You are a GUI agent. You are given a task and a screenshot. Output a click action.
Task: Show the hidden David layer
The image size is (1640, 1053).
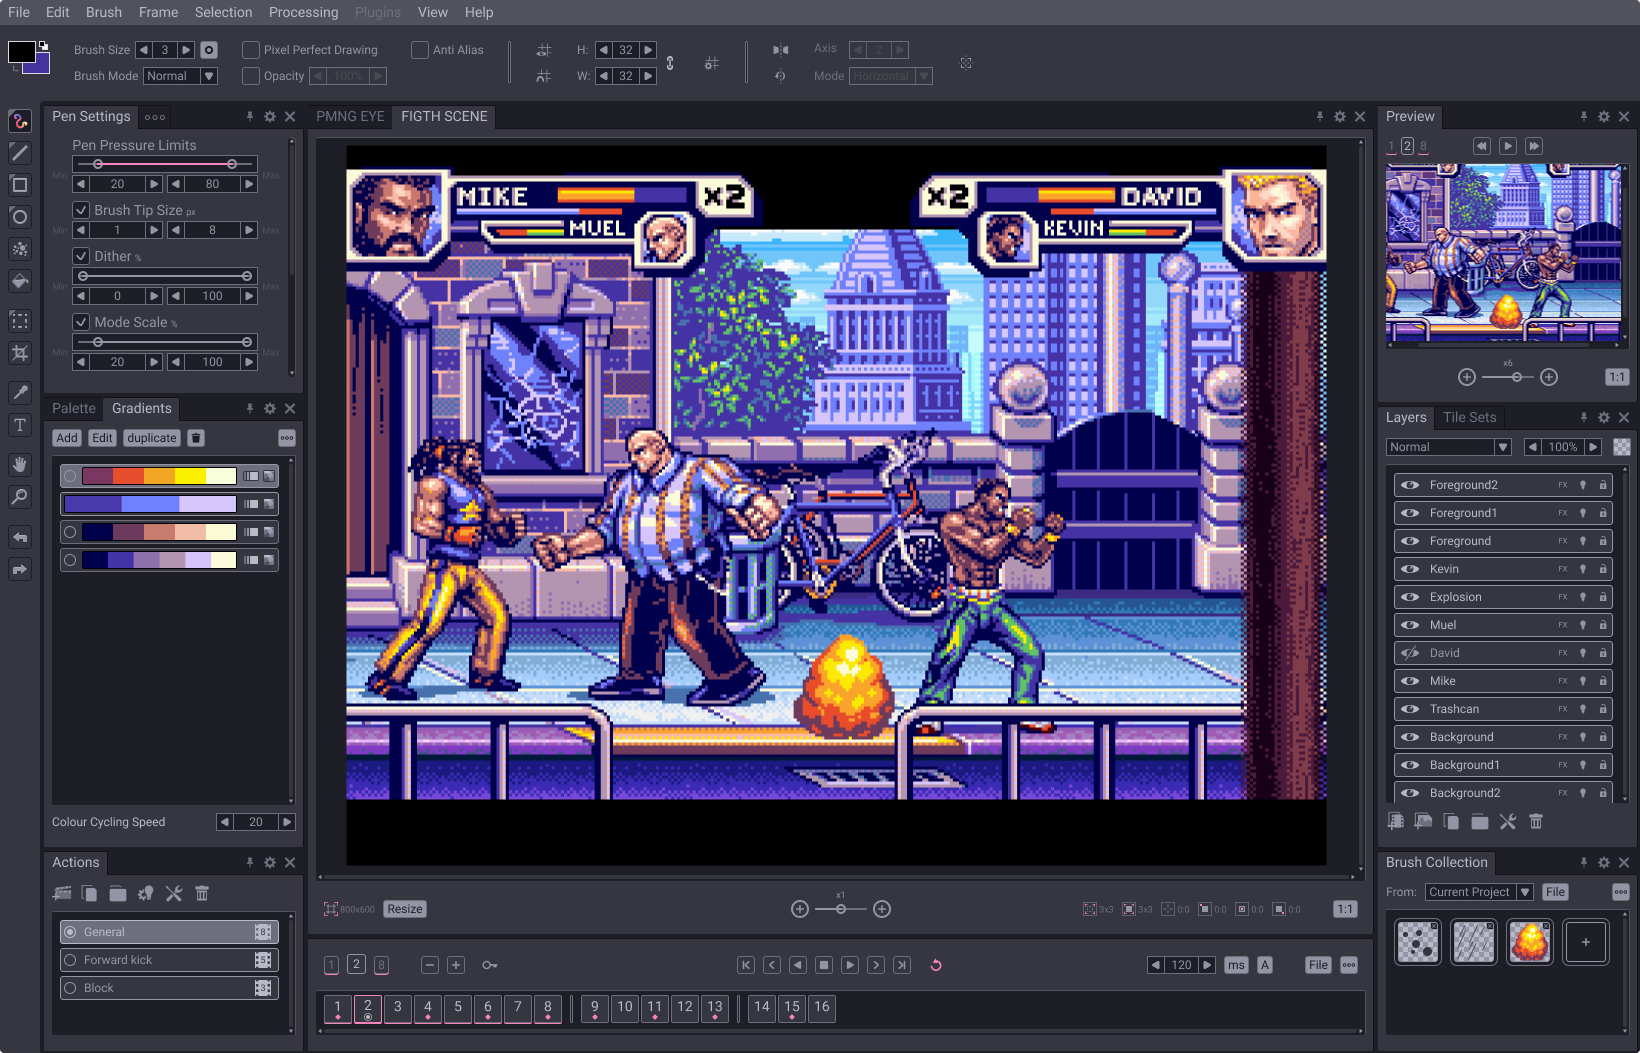point(1410,653)
